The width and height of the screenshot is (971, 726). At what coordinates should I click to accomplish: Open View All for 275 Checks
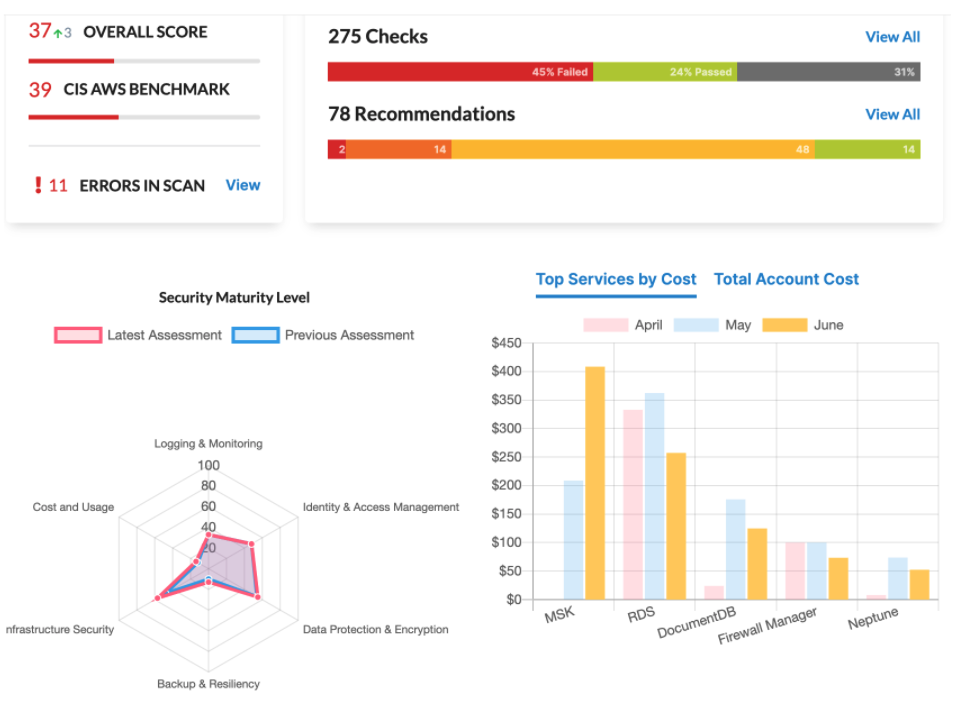pyautogui.click(x=892, y=37)
